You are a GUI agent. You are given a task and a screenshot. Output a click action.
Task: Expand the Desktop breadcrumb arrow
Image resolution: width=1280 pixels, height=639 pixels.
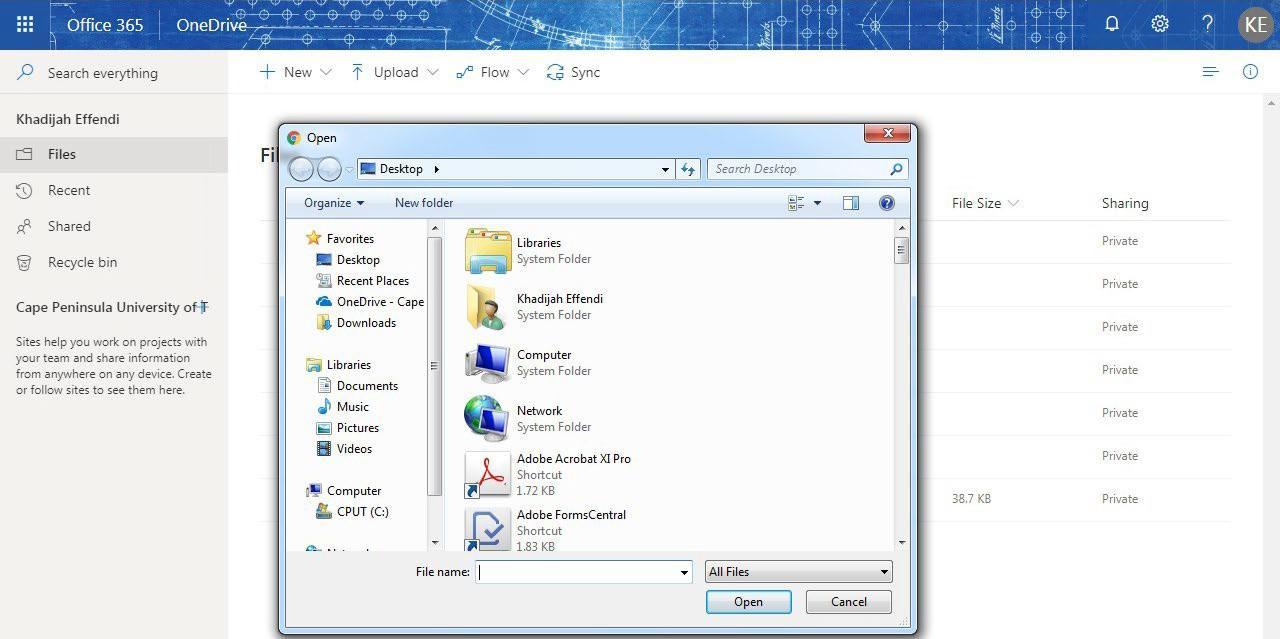(x=437, y=169)
